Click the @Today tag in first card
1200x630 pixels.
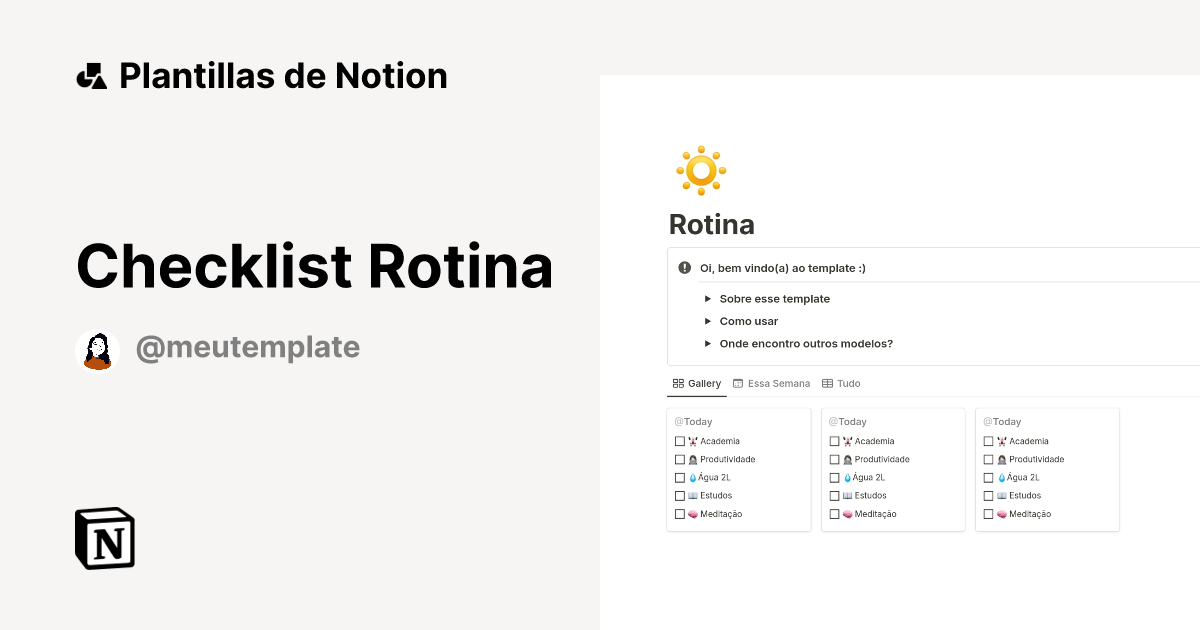(x=693, y=421)
